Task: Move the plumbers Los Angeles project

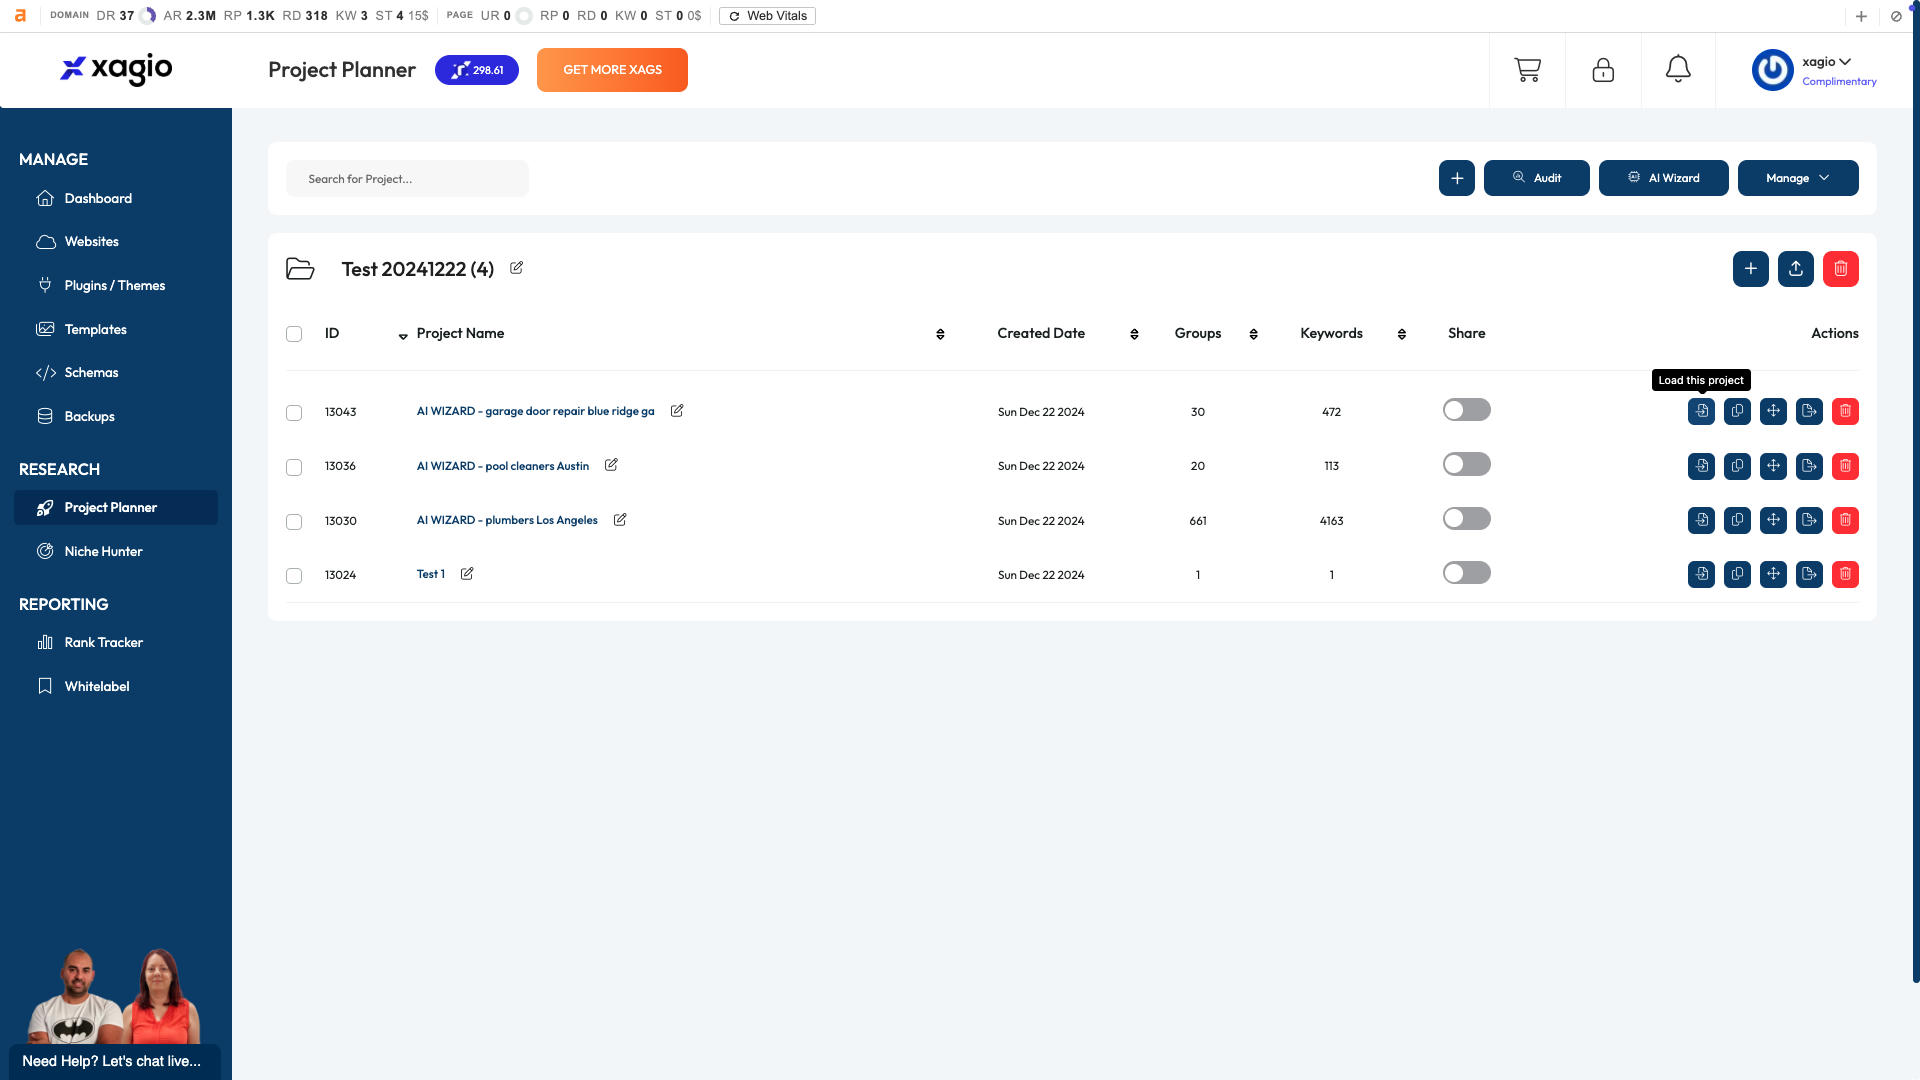Action: pyautogui.click(x=1773, y=520)
